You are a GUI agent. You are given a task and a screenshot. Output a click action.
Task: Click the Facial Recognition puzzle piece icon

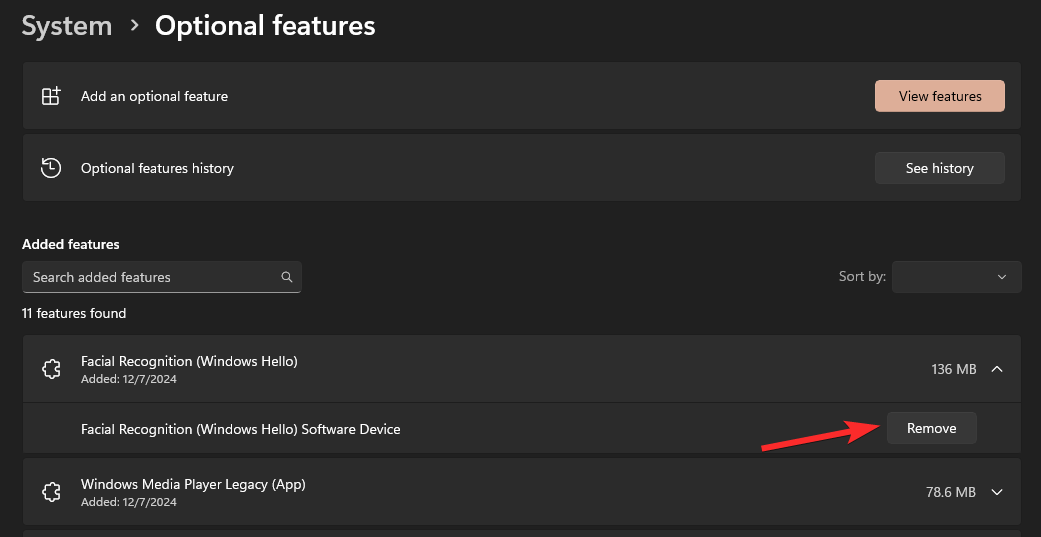51,369
